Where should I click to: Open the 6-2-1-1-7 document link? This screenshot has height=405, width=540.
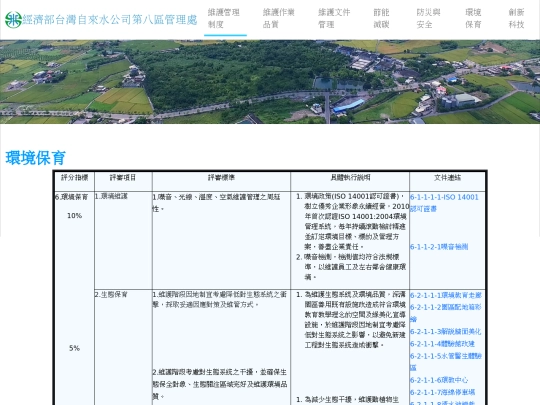pos(442,392)
